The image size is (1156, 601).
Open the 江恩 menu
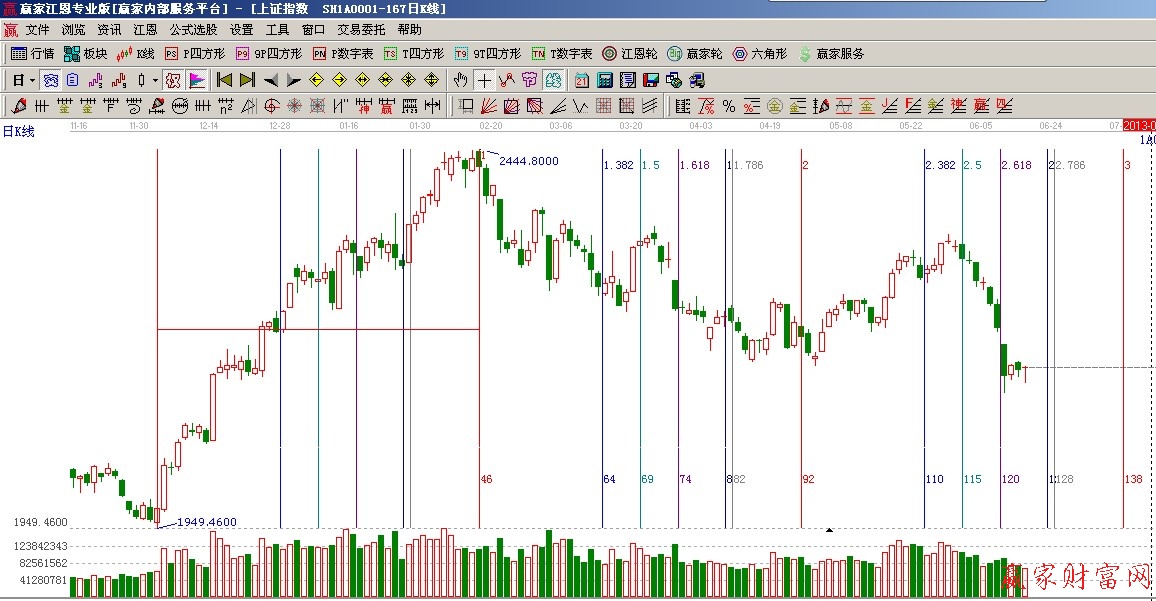click(146, 30)
